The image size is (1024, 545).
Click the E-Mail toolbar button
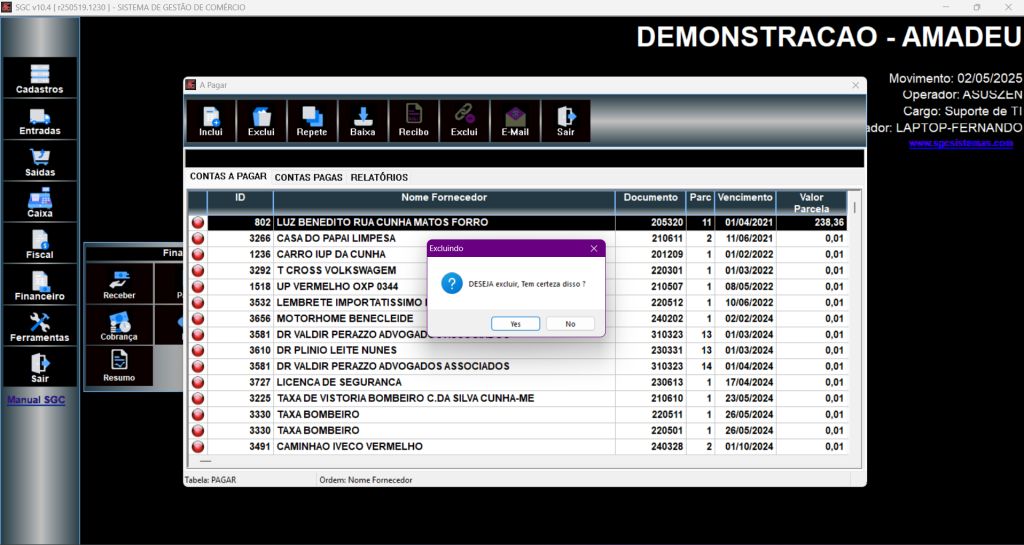click(x=515, y=121)
